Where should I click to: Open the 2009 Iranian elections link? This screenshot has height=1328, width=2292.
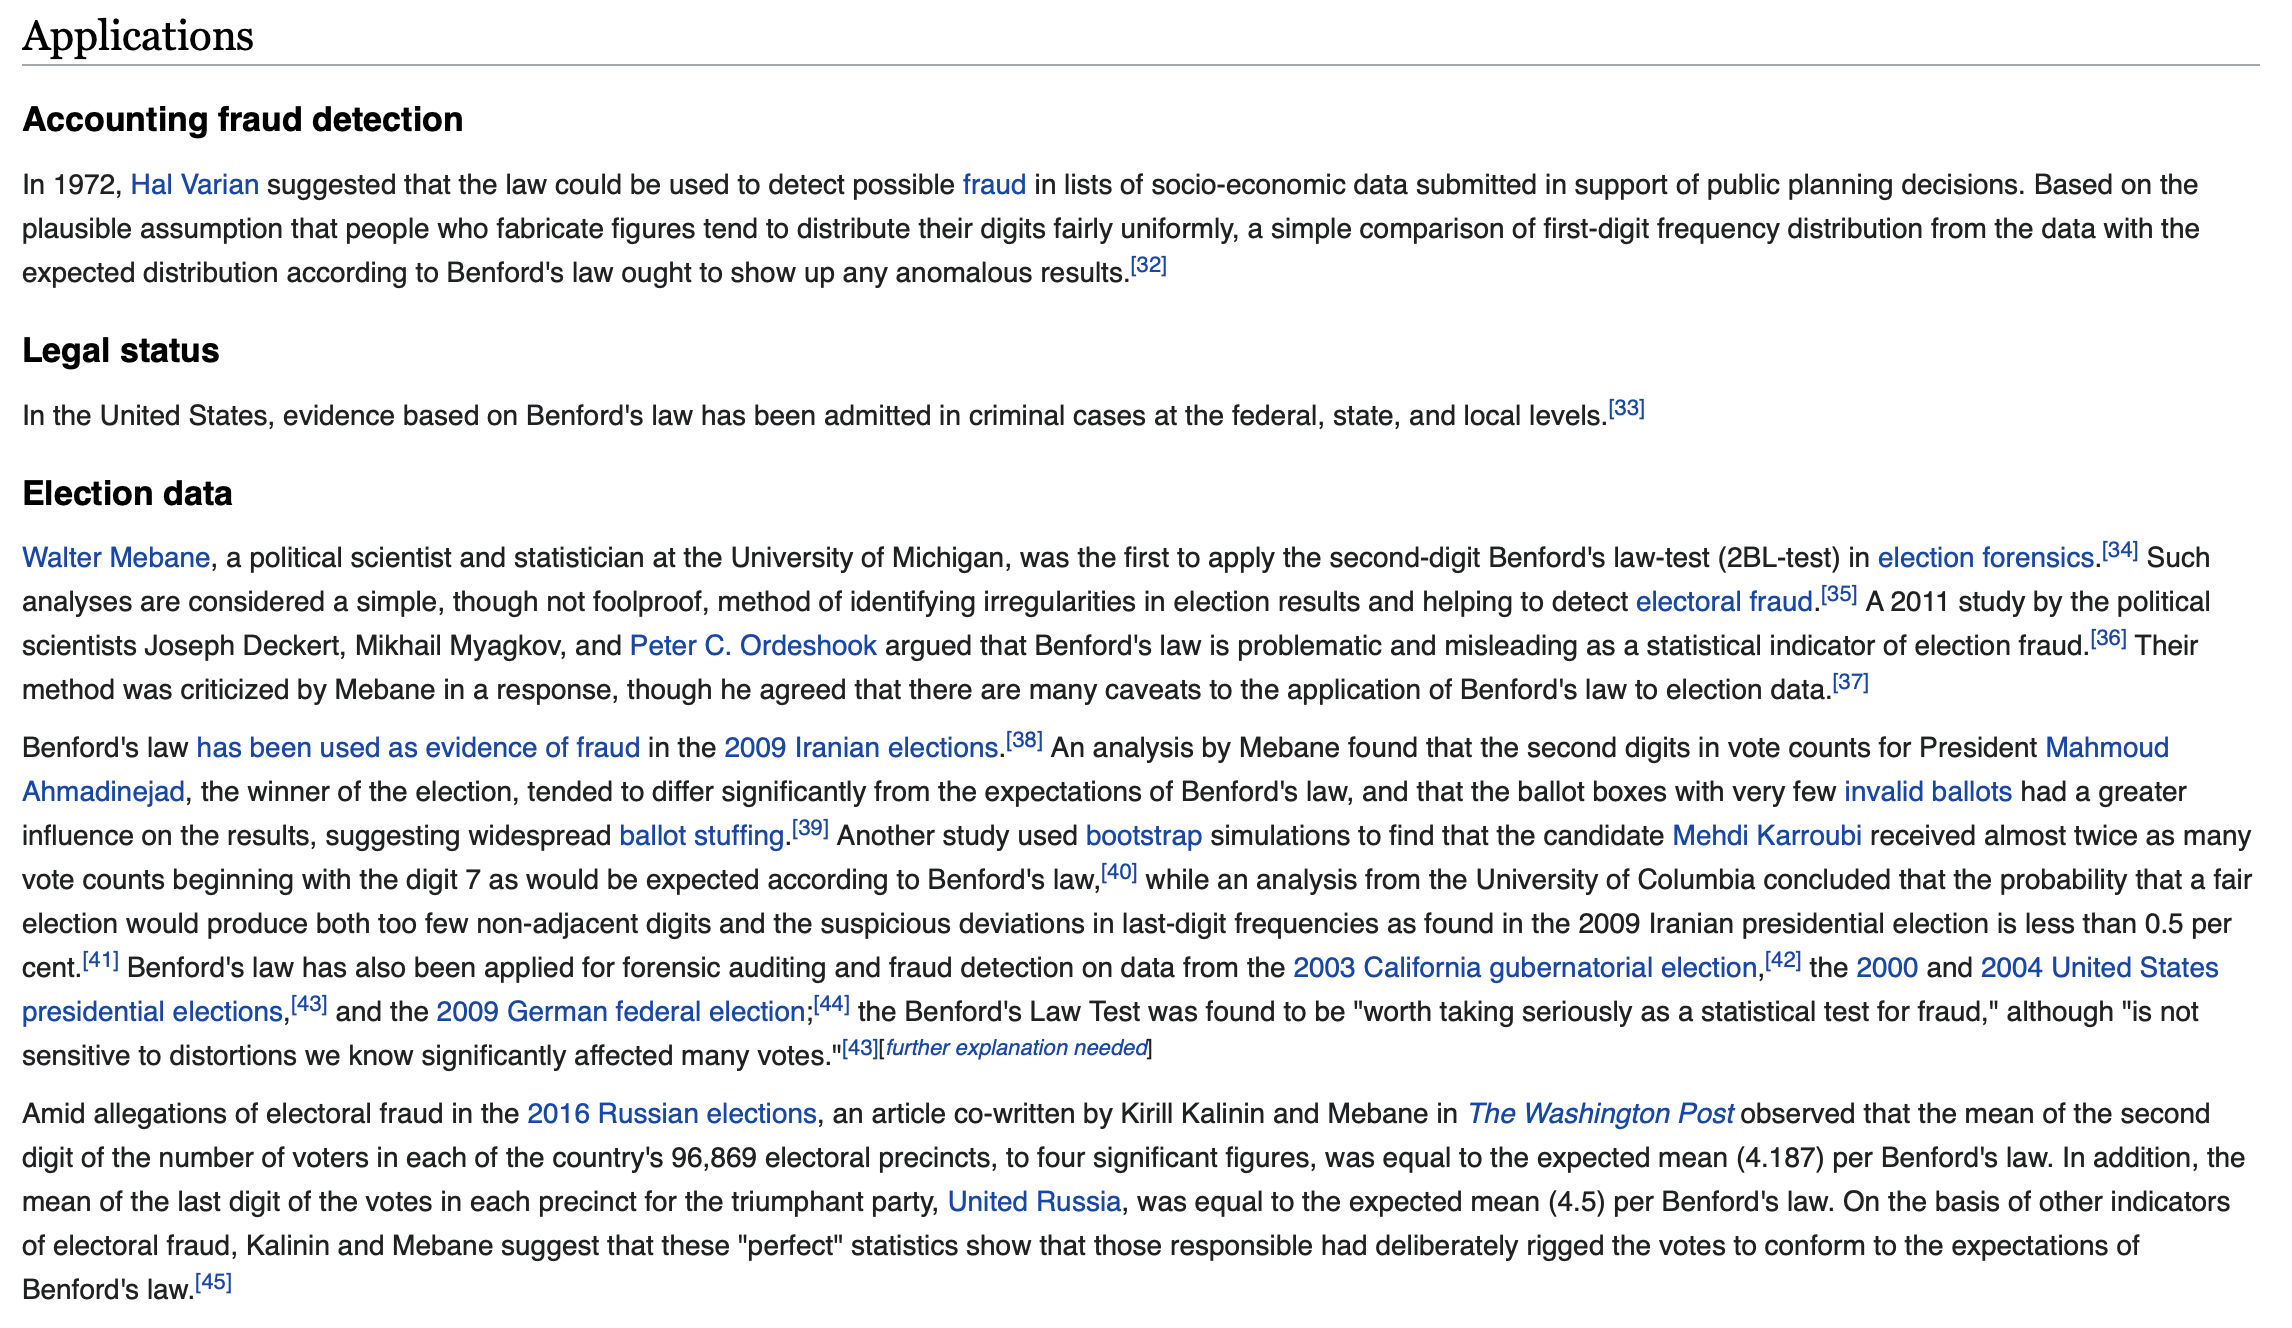pos(861,748)
